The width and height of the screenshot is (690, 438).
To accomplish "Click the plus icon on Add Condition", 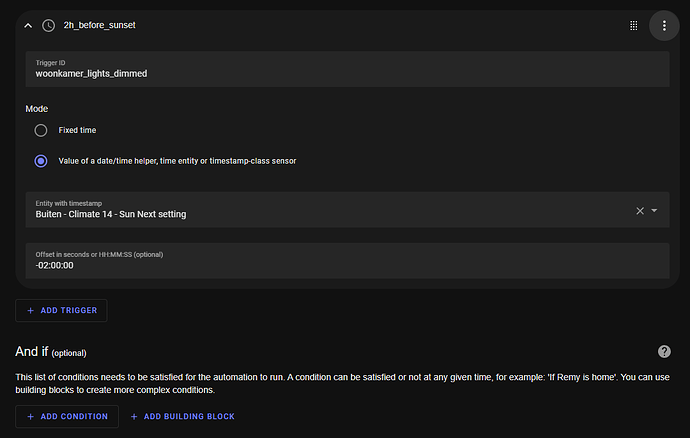I will (31, 416).
